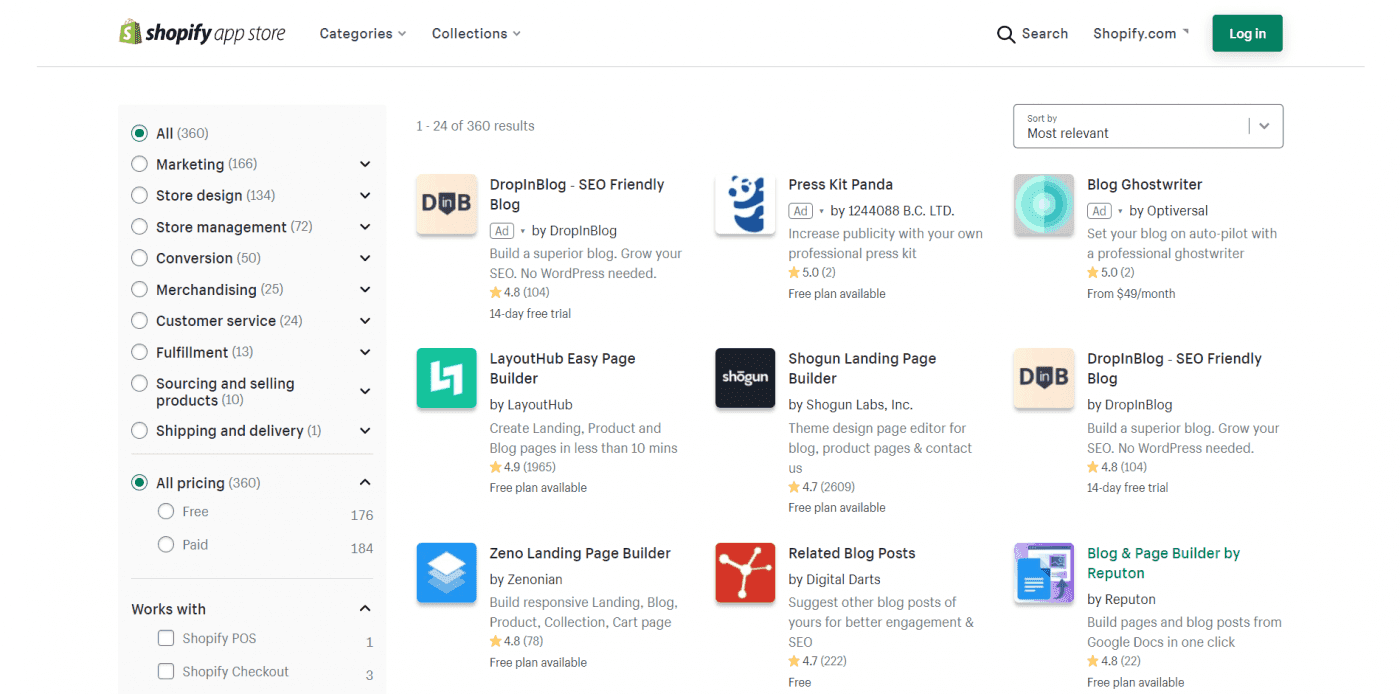Open the Blog Ghostwriter app icon
The image size is (1400, 694).
pyautogui.click(x=1044, y=205)
